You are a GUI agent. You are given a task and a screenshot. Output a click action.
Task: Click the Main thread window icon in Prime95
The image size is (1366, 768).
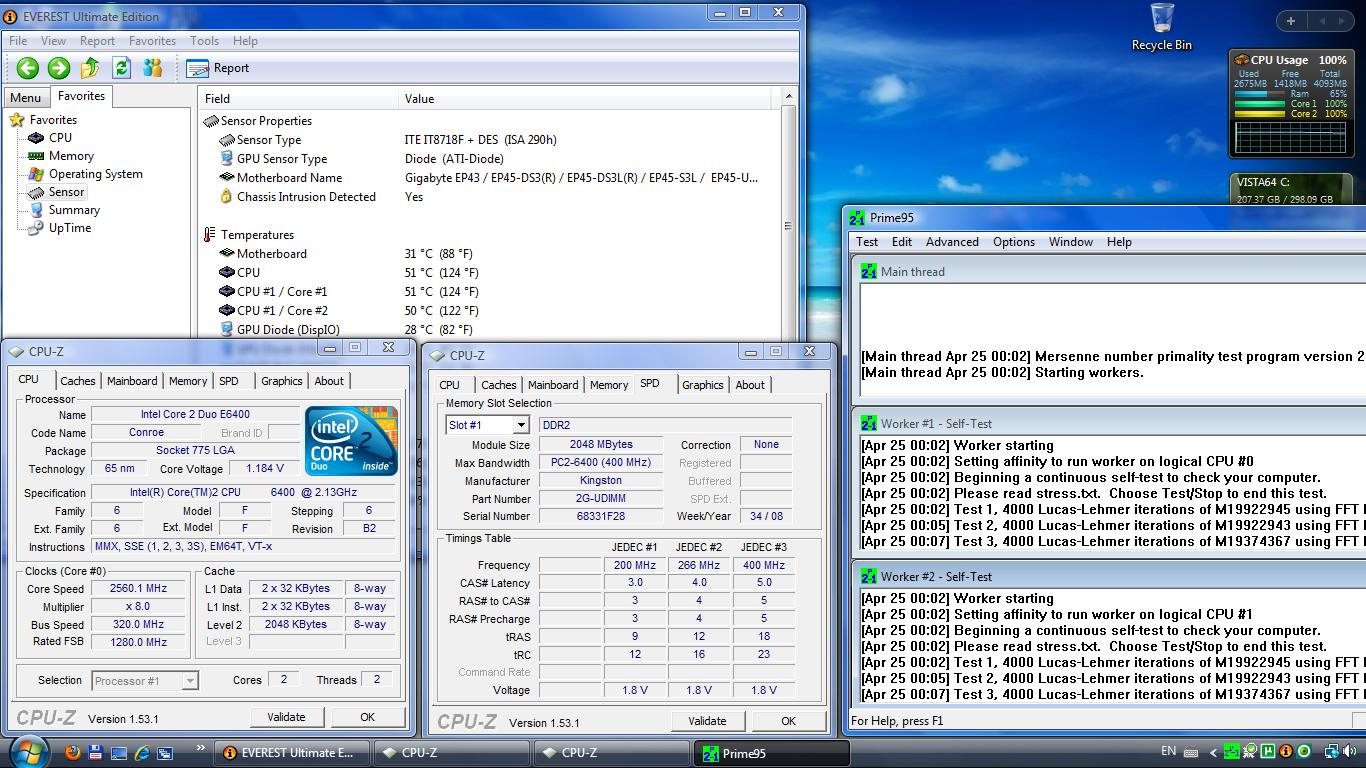pos(869,272)
